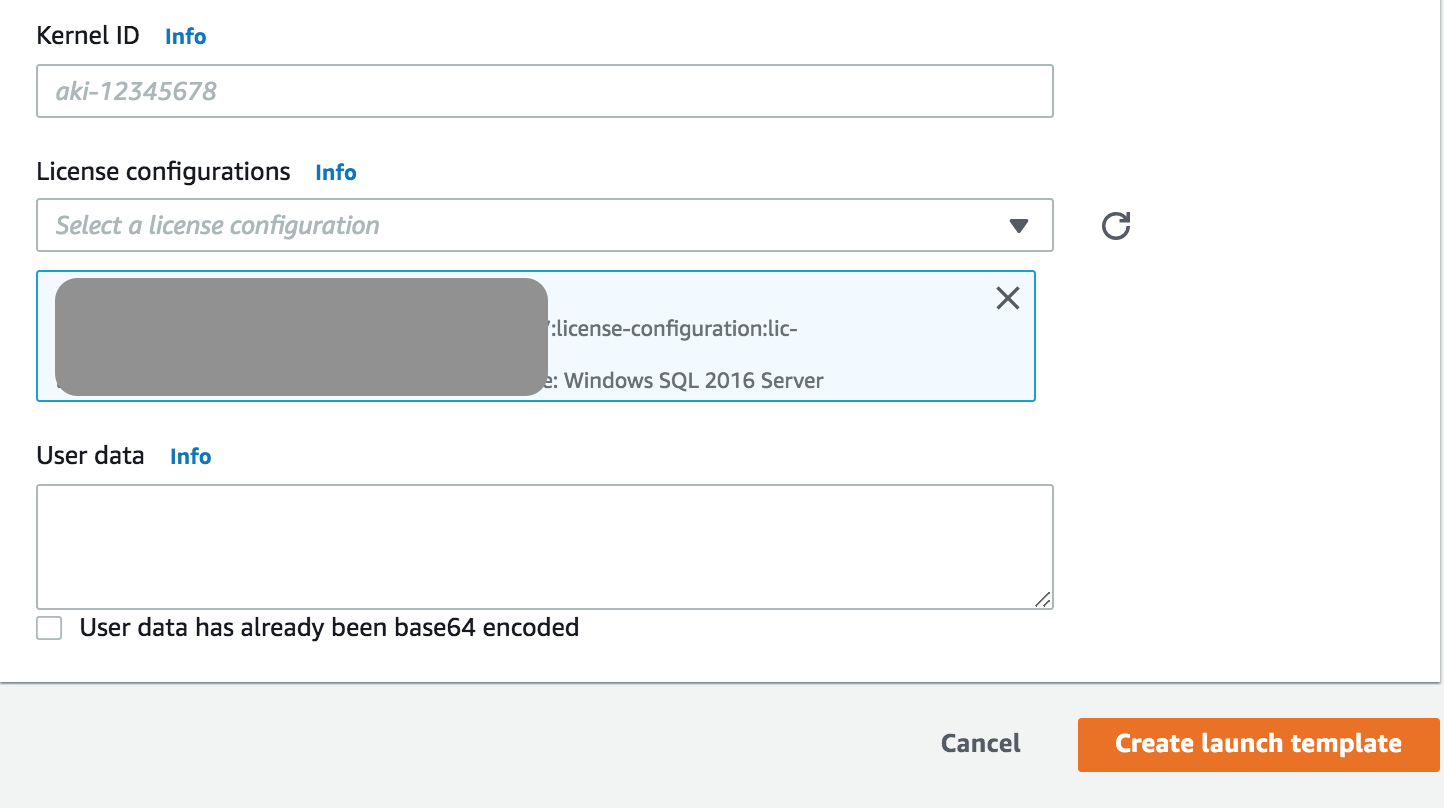1444x812 pixels.
Task: Remove the selected Windows SQL 2016 license
Action: tap(1008, 298)
